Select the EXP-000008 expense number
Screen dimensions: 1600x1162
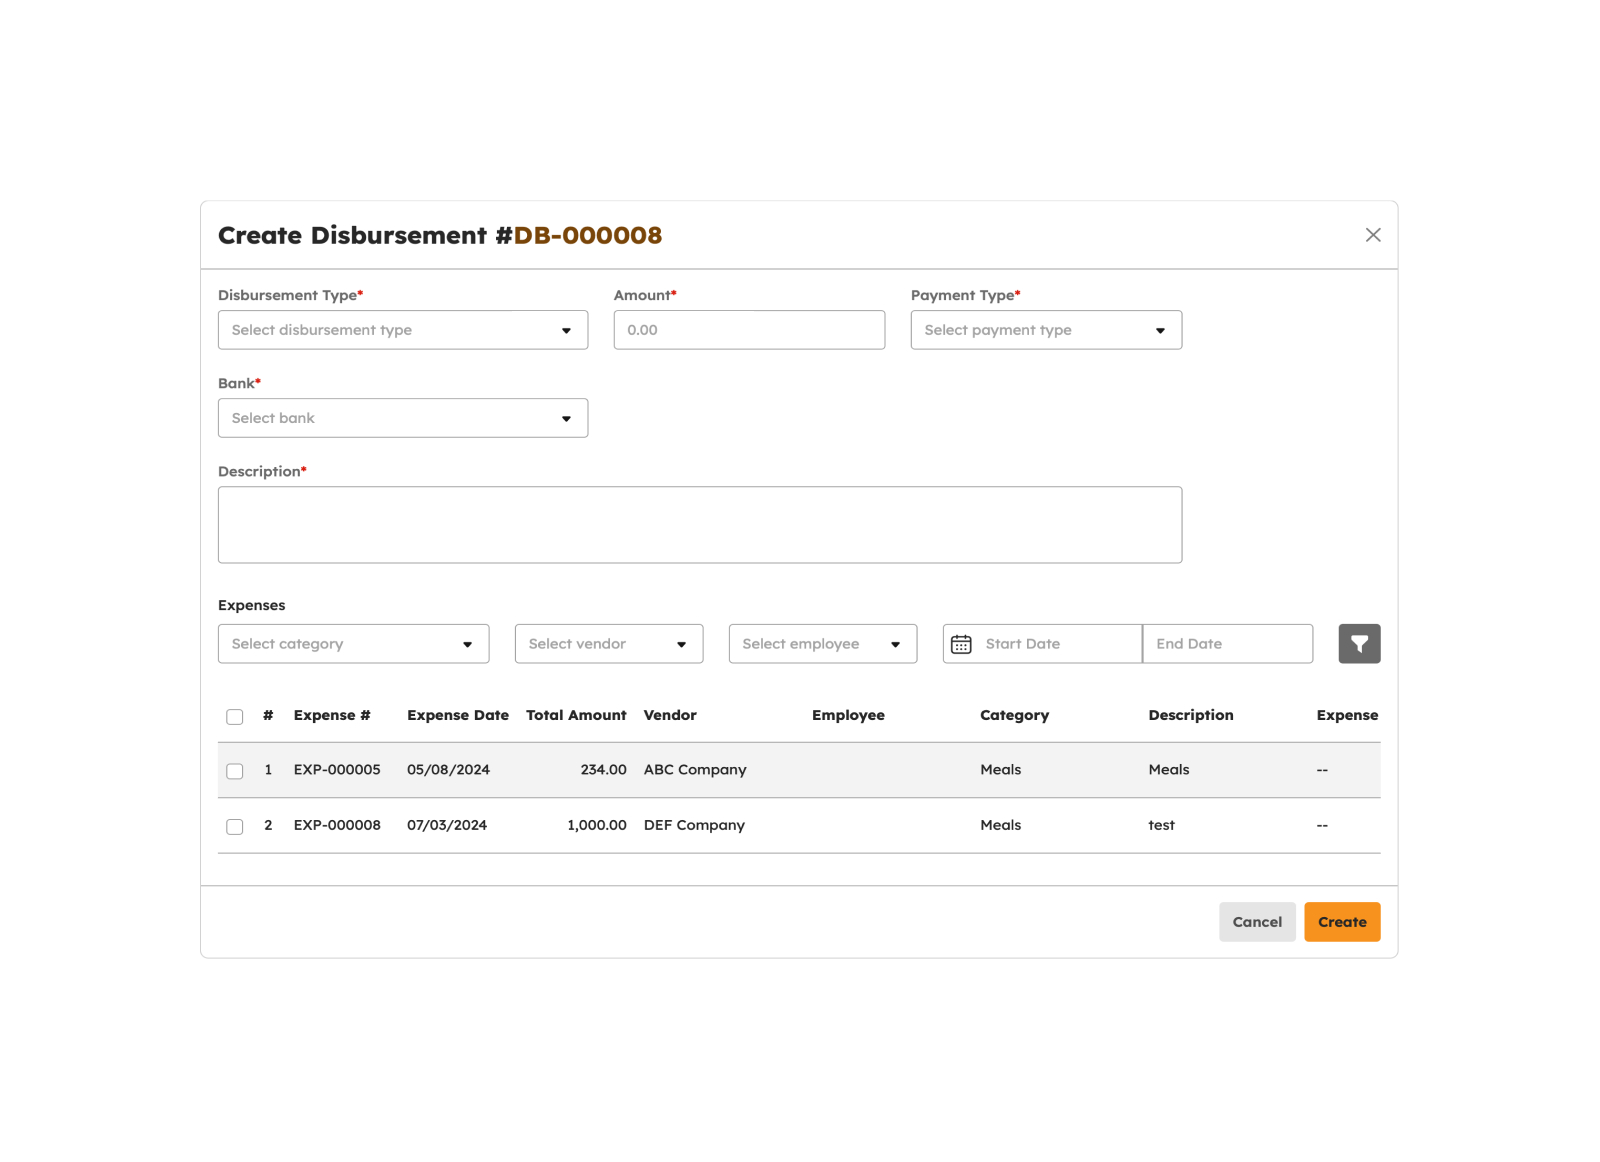tap(337, 825)
